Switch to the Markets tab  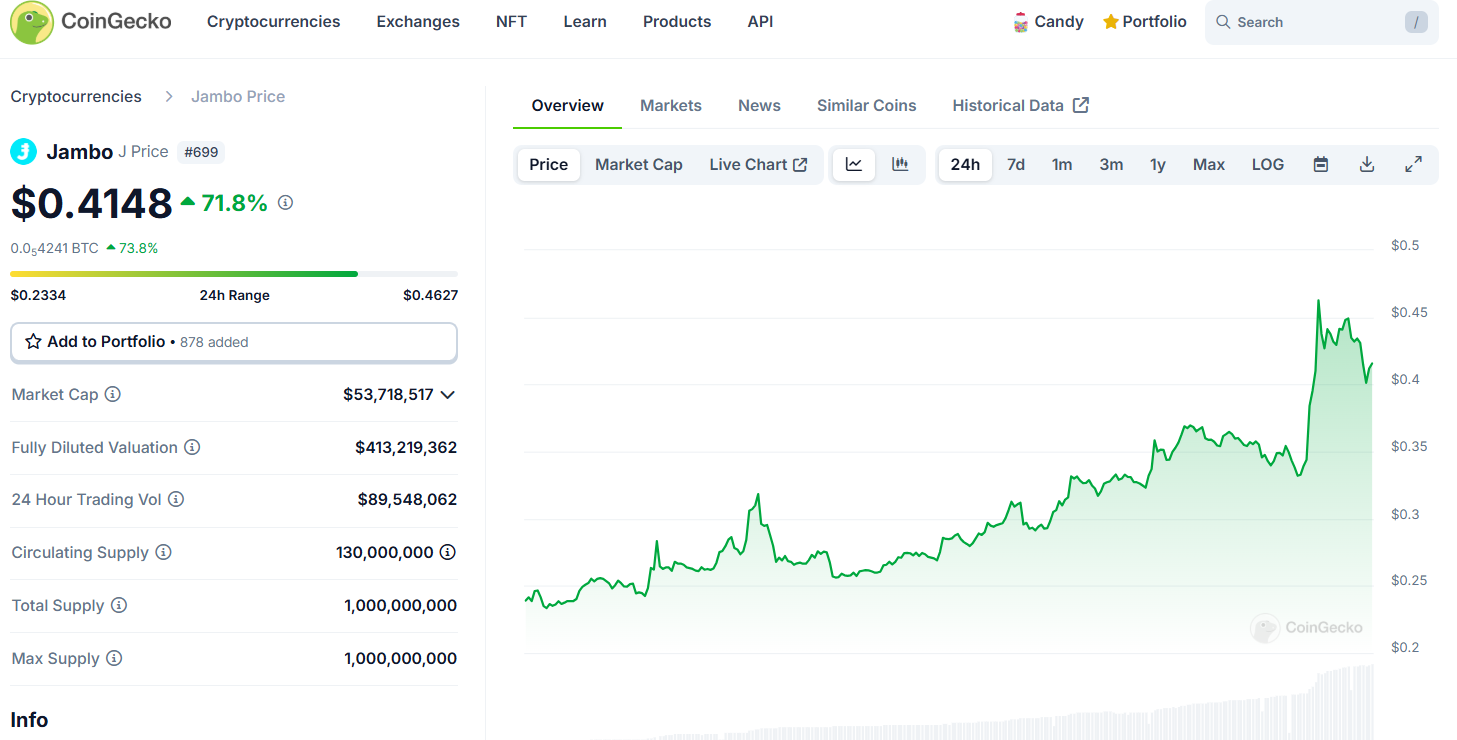click(x=671, y=106)
